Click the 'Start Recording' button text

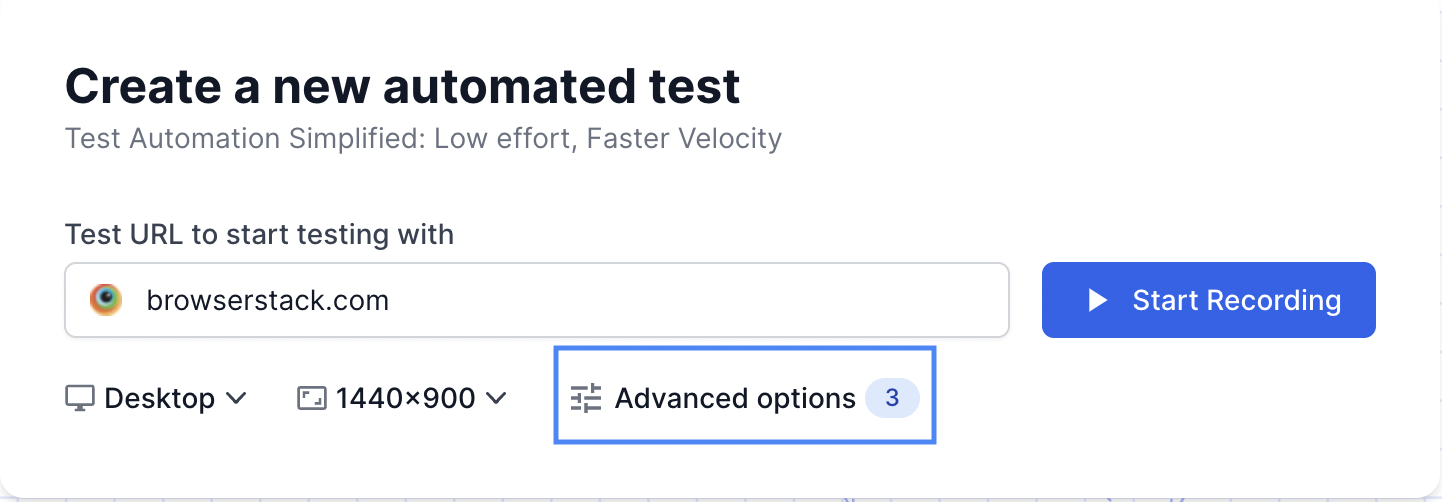1236,300
